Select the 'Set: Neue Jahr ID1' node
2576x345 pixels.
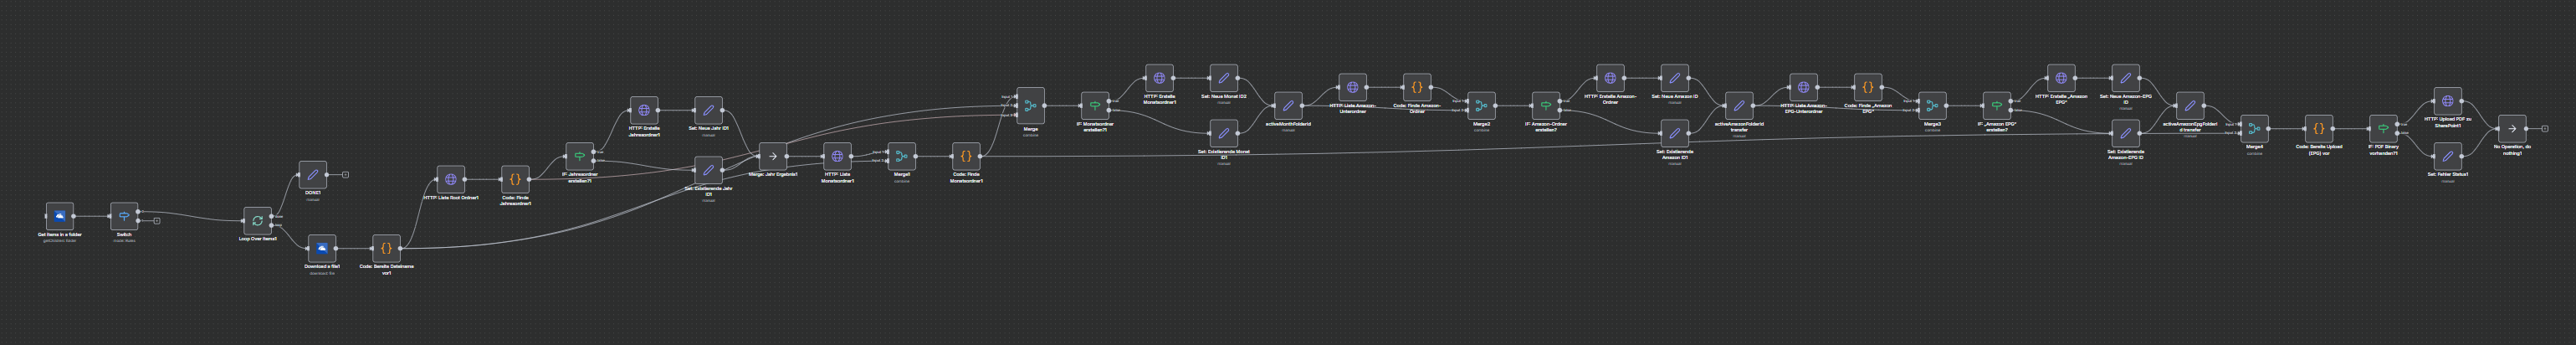[708, 111]
